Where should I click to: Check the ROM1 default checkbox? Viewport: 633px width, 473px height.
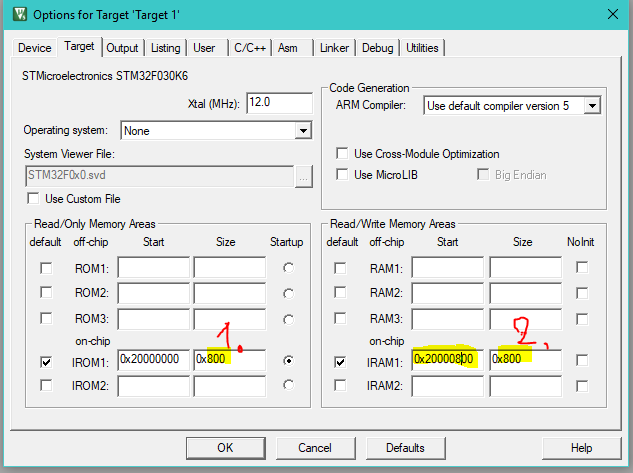(x=46, y=268)
